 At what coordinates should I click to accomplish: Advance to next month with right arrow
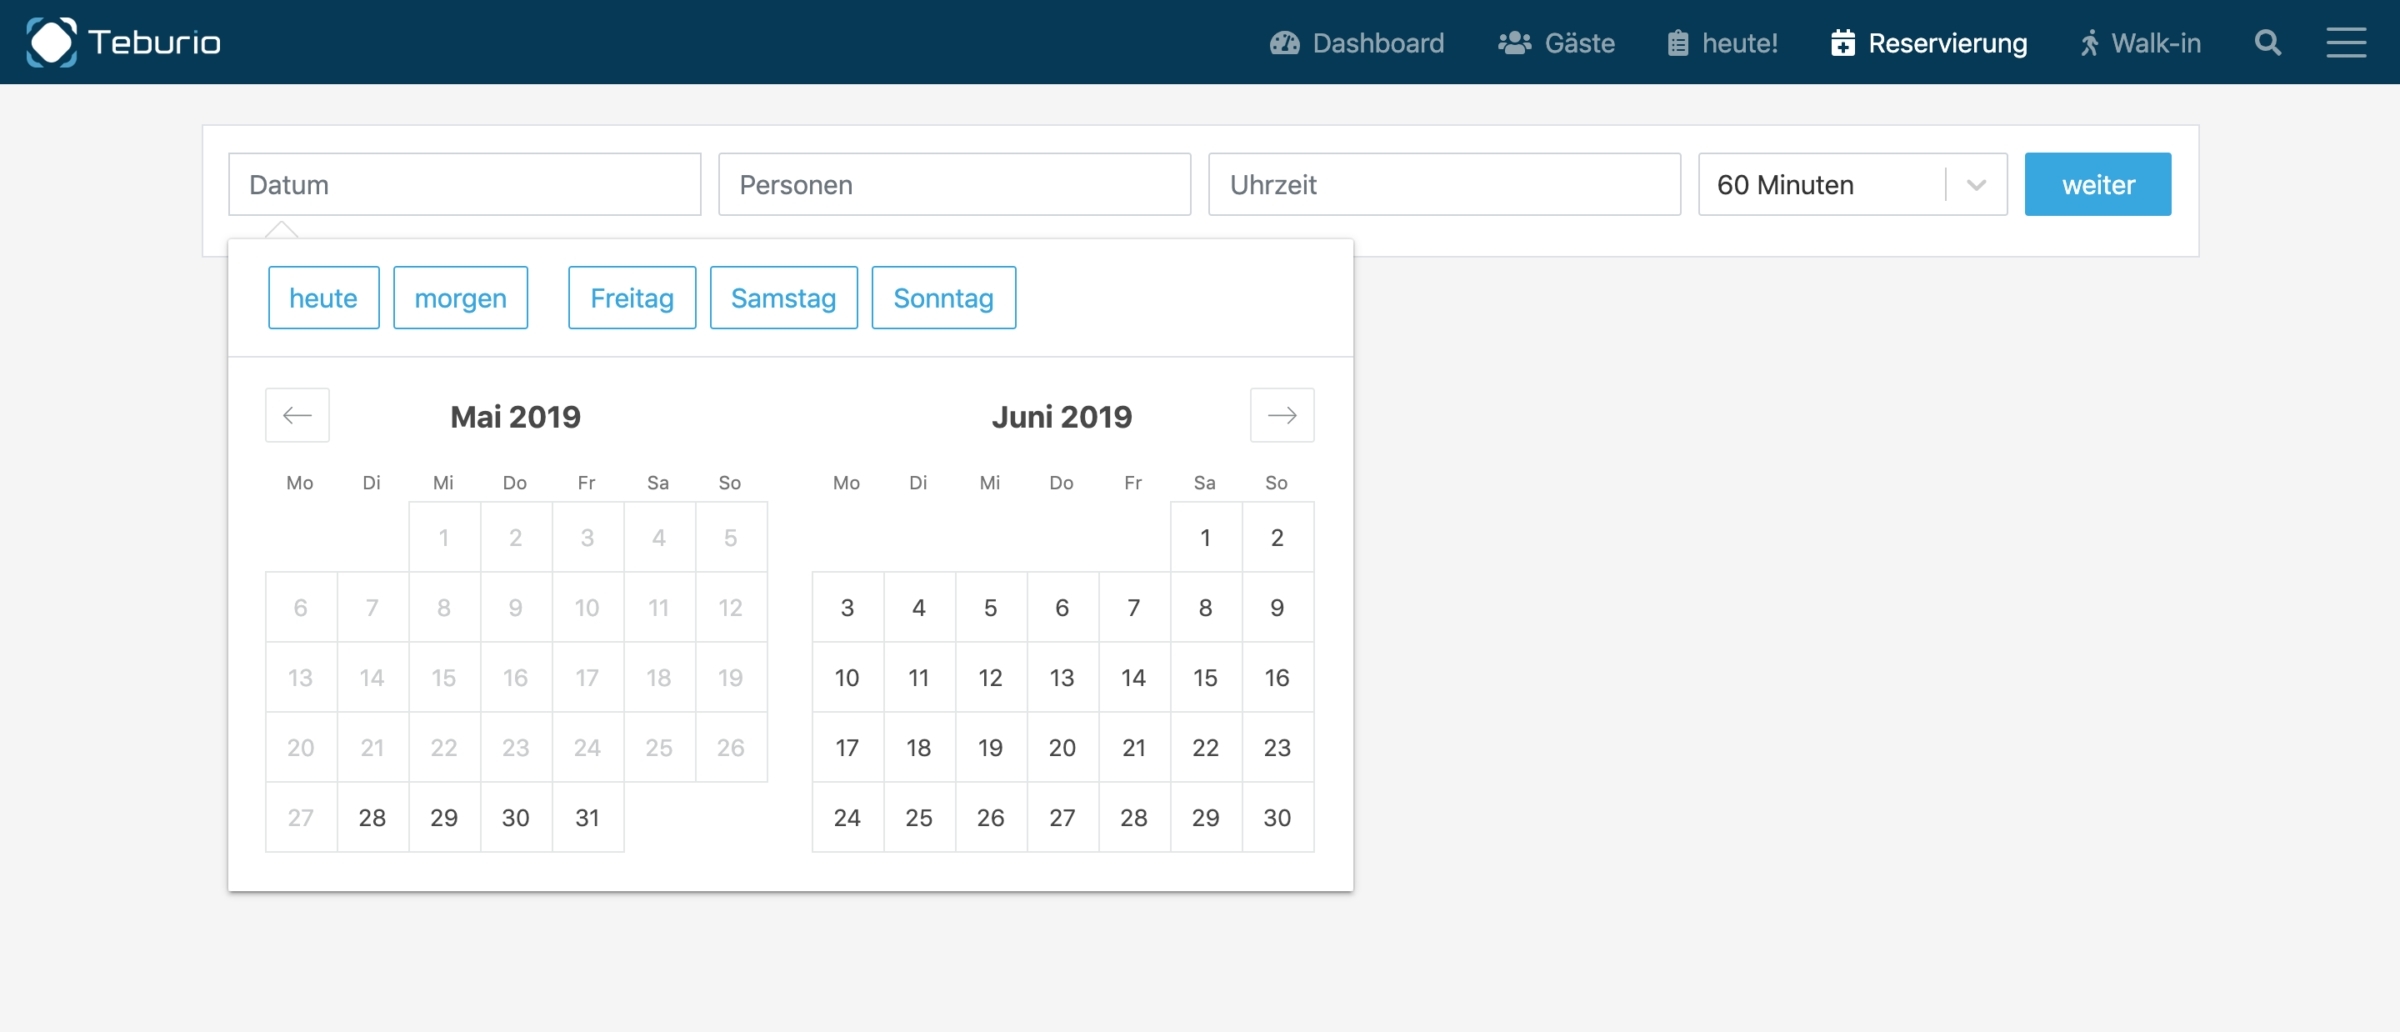click(1281, 415)
